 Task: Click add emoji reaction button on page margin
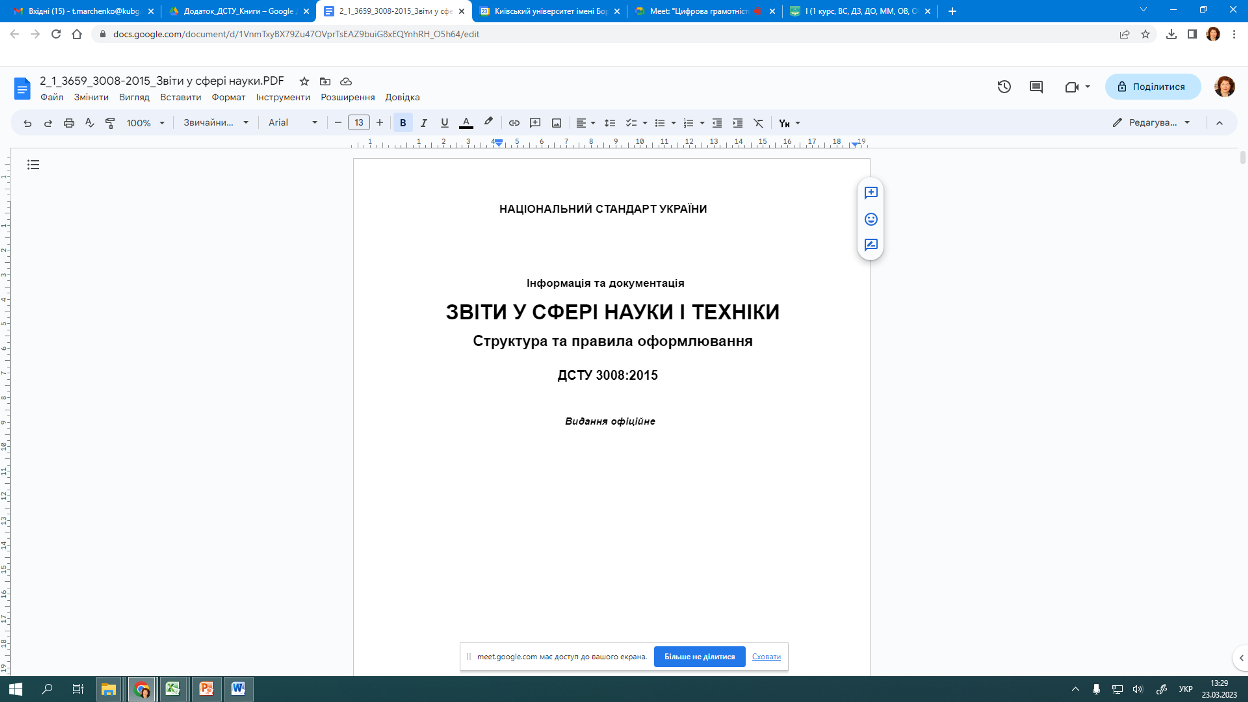871,219
